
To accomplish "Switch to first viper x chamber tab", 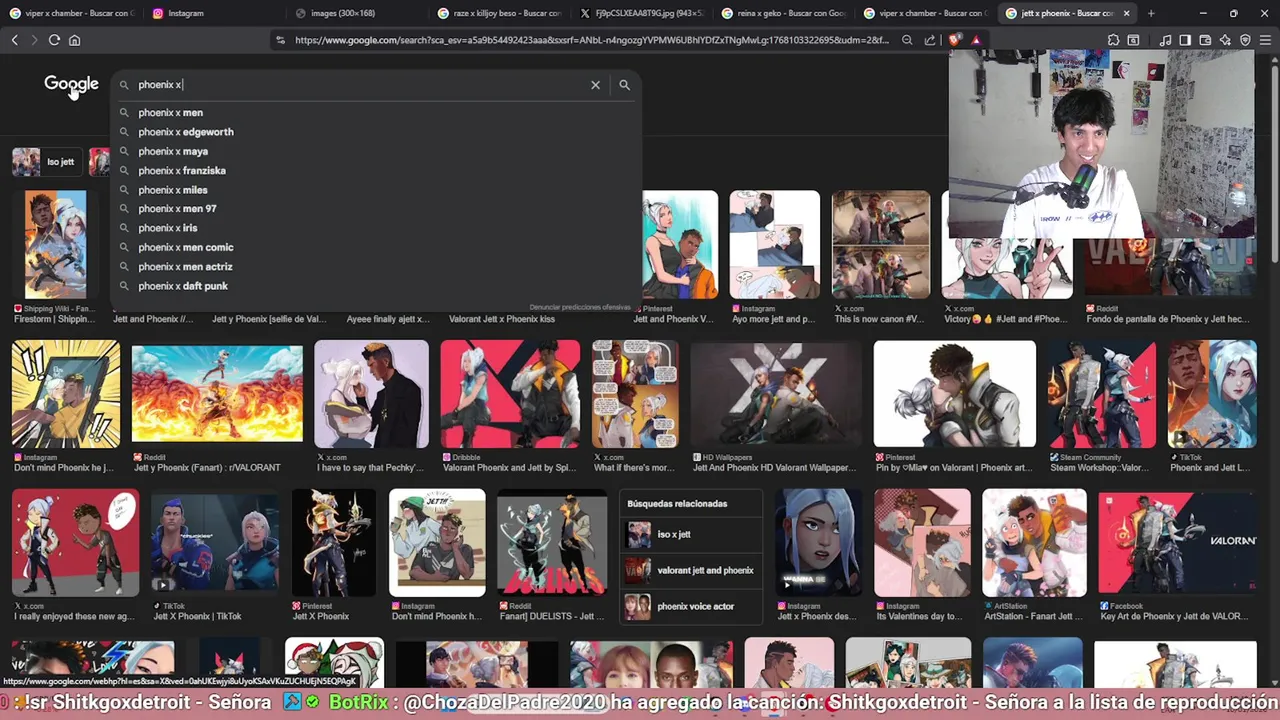I will (72, 13).
